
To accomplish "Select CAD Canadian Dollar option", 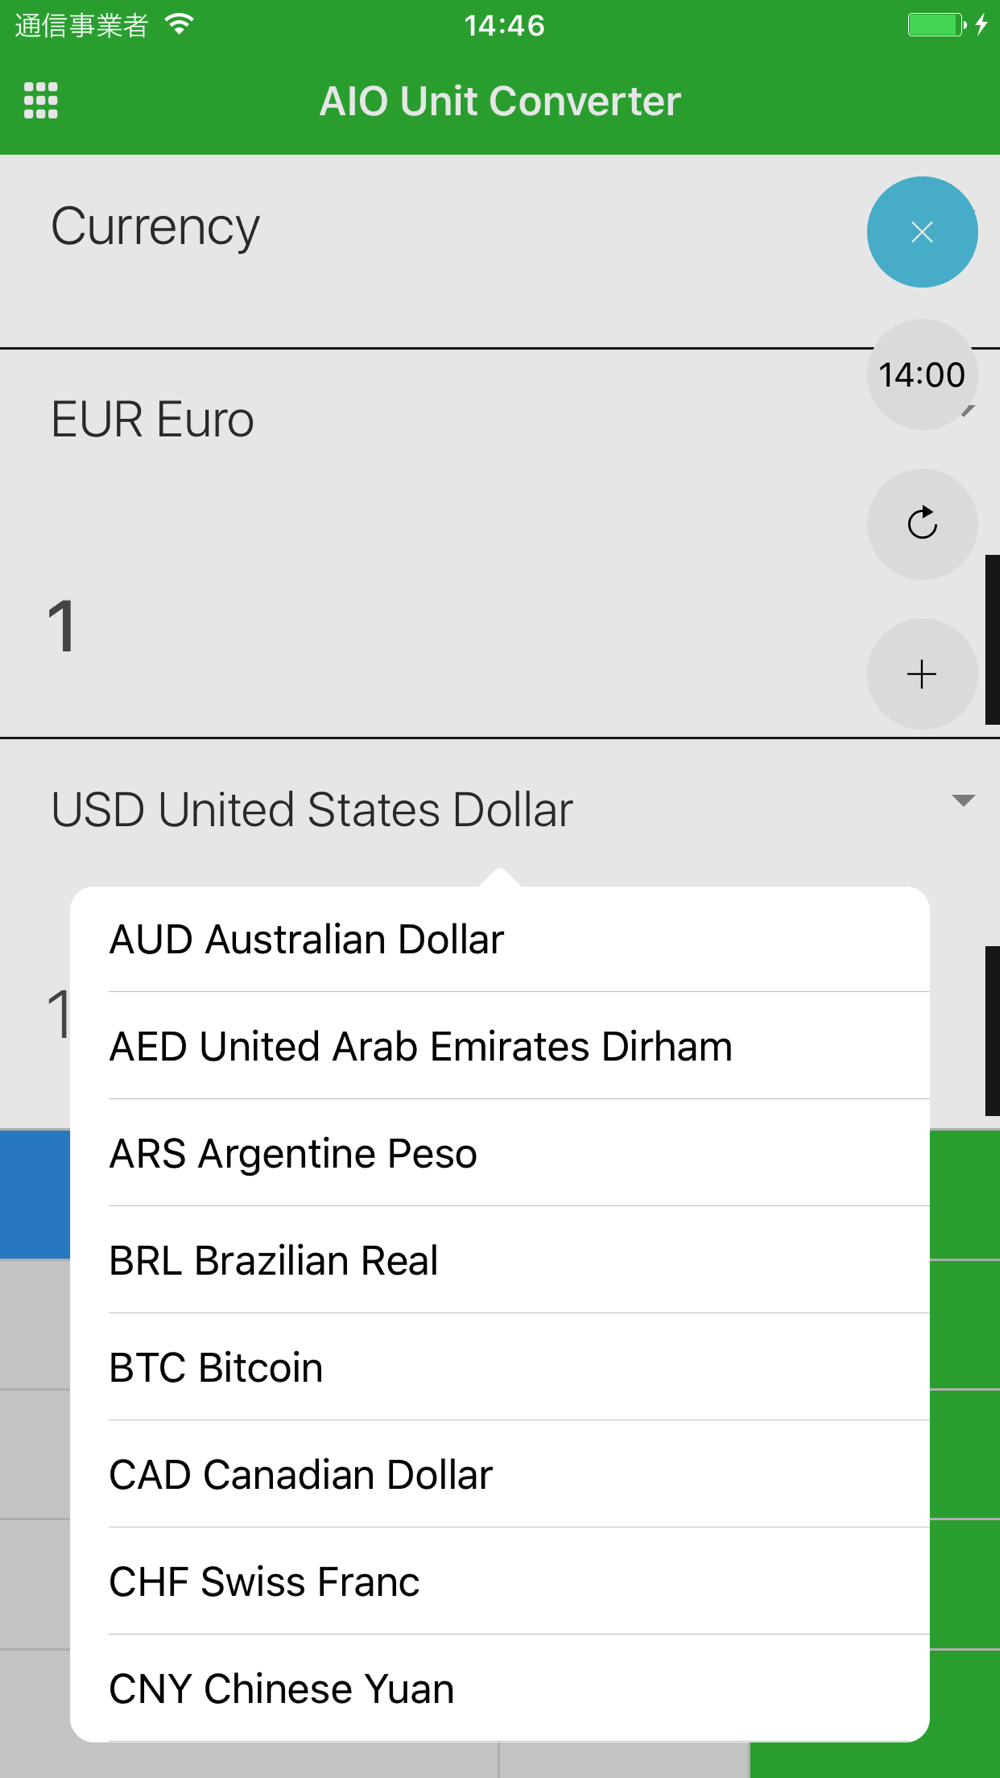I will click(x=500, y=1474).
